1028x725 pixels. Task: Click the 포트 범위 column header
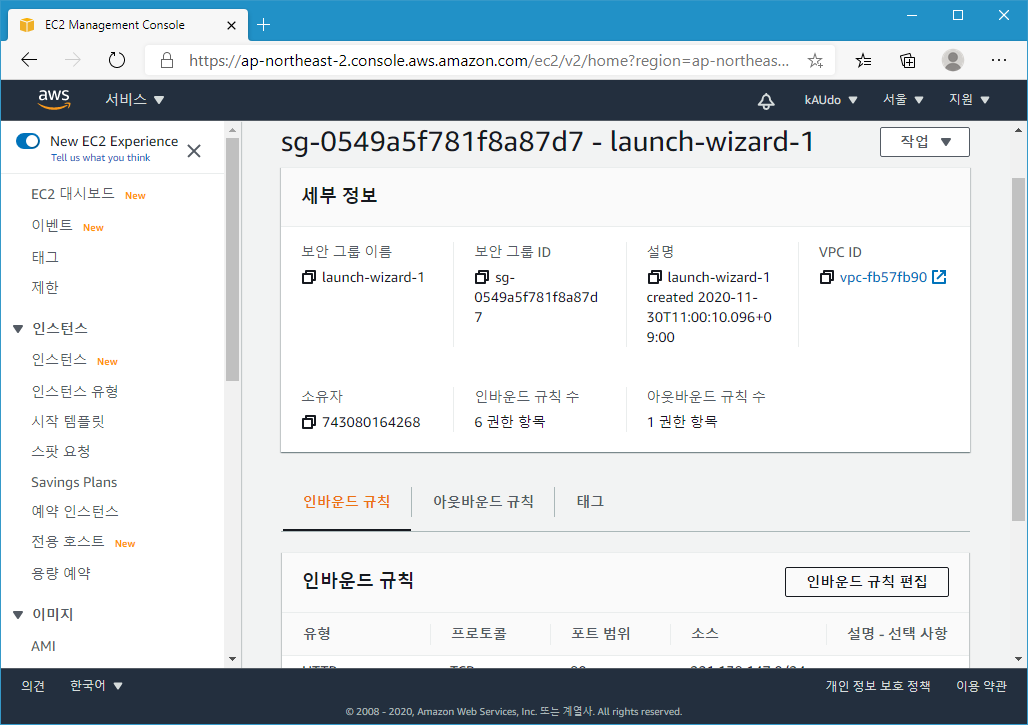click(x=601, y=634)
